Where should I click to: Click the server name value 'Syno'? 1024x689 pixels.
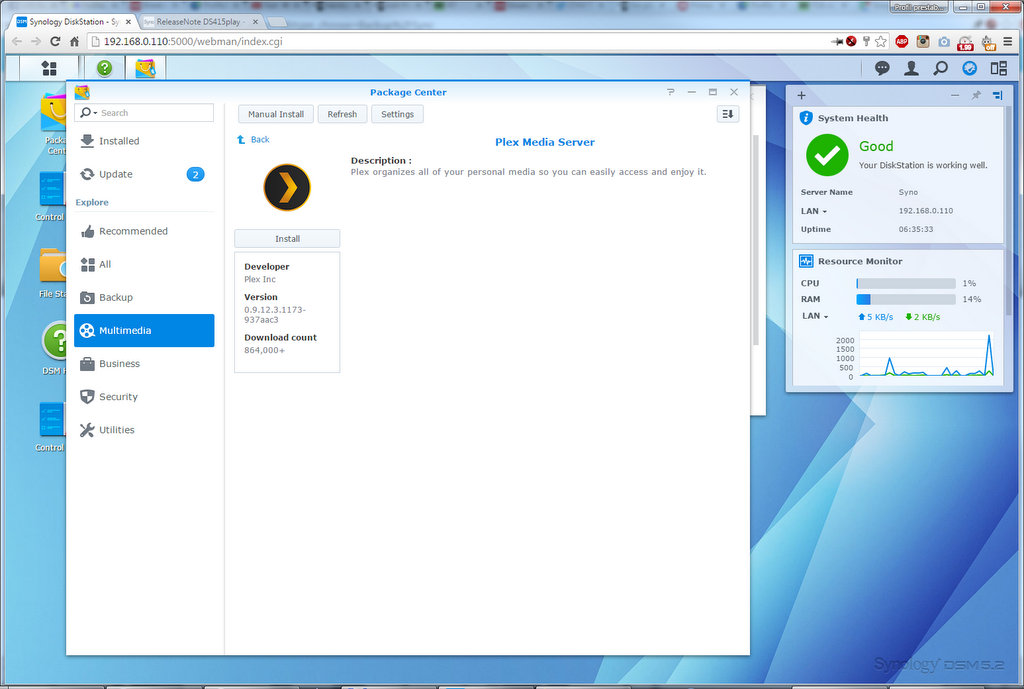[908, 193]
